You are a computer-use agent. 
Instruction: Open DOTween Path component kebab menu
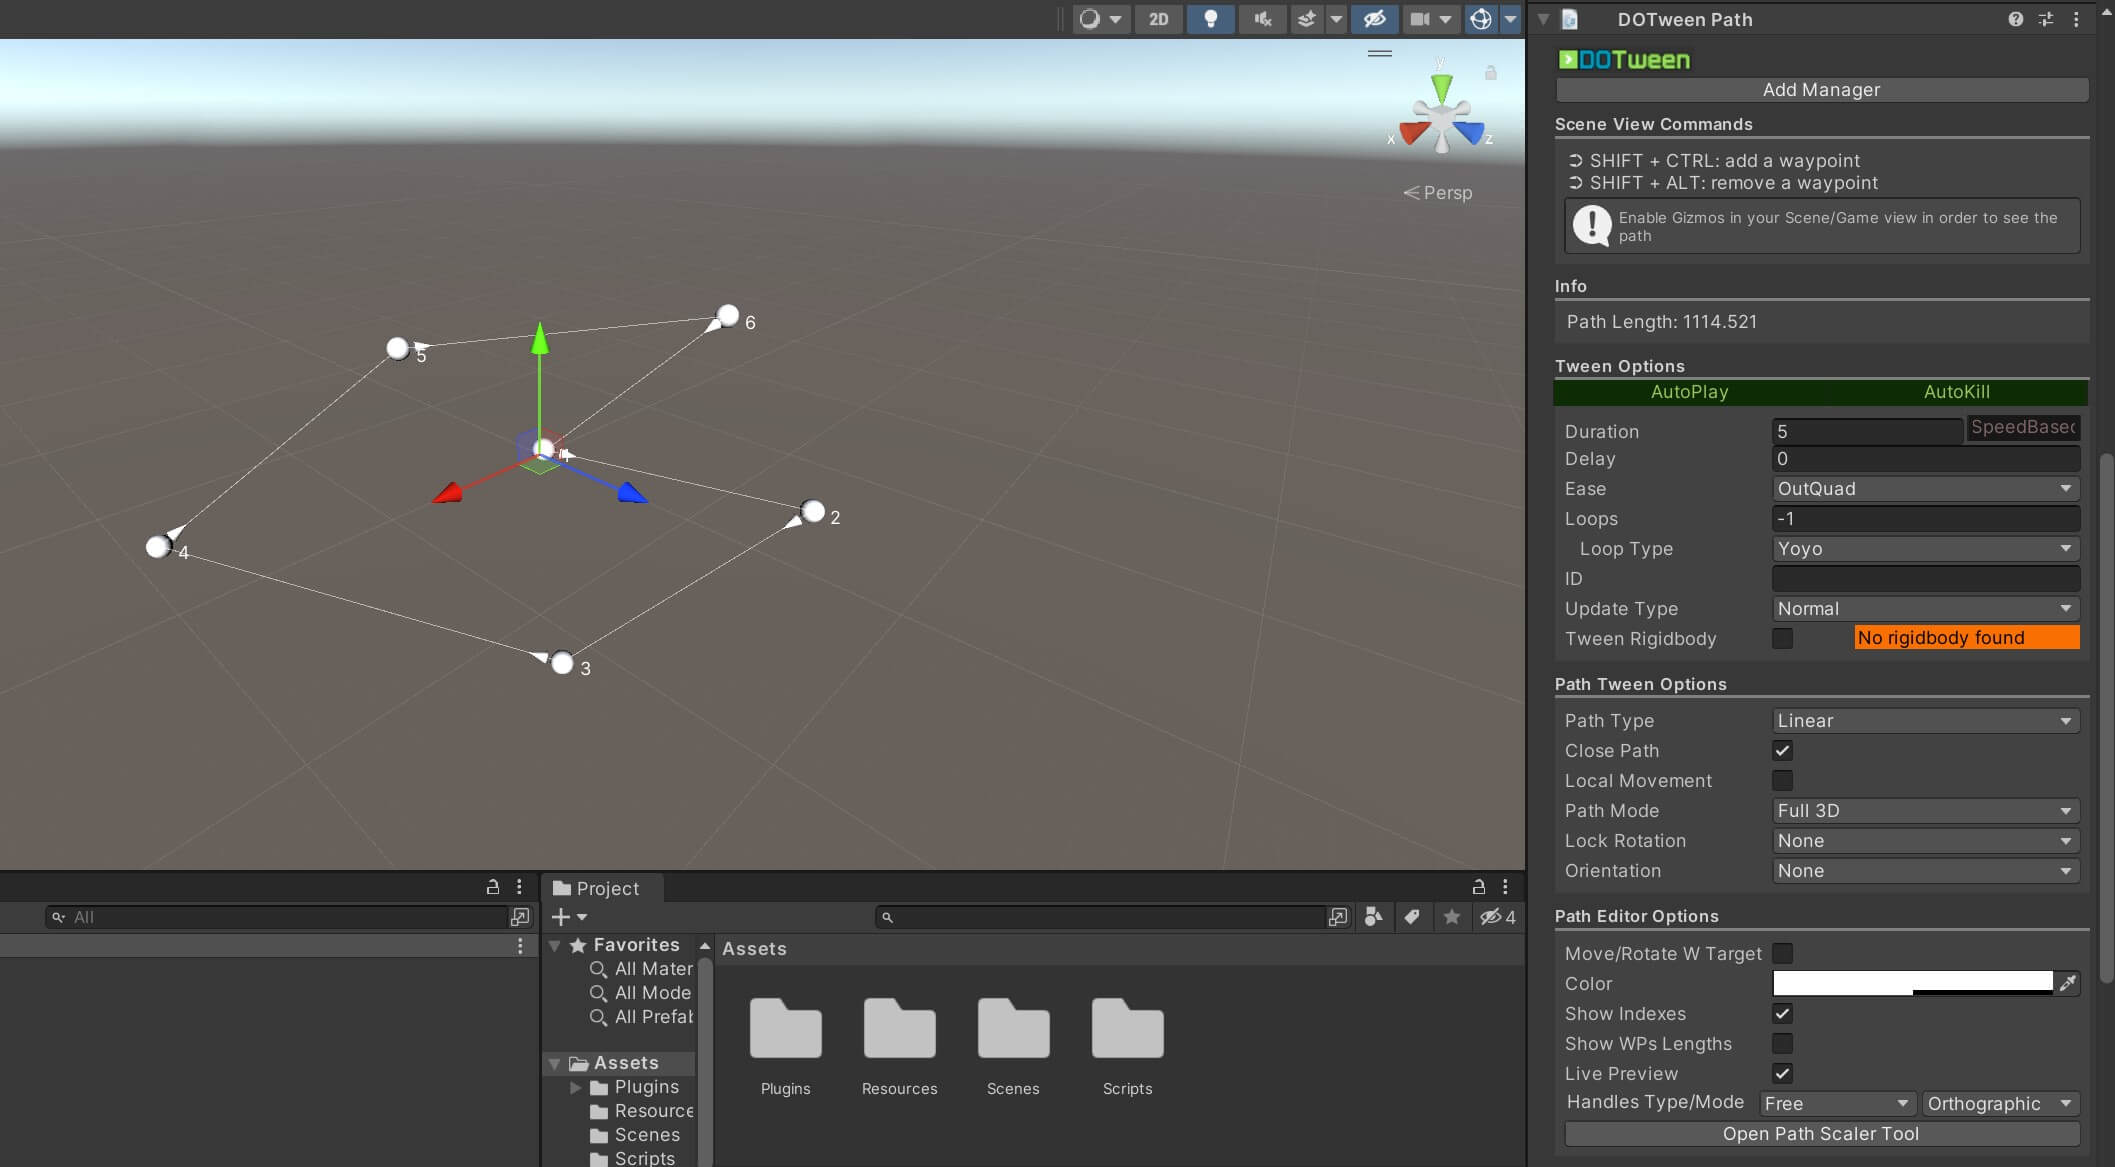[2076, 19]
